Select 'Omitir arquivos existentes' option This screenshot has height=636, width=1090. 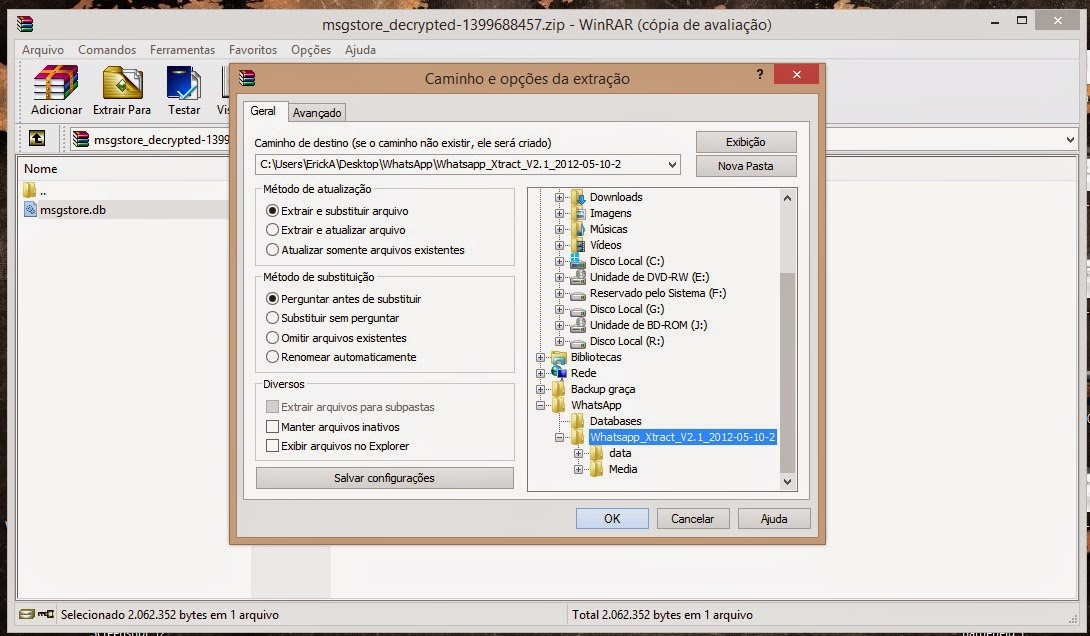[272, 338]
